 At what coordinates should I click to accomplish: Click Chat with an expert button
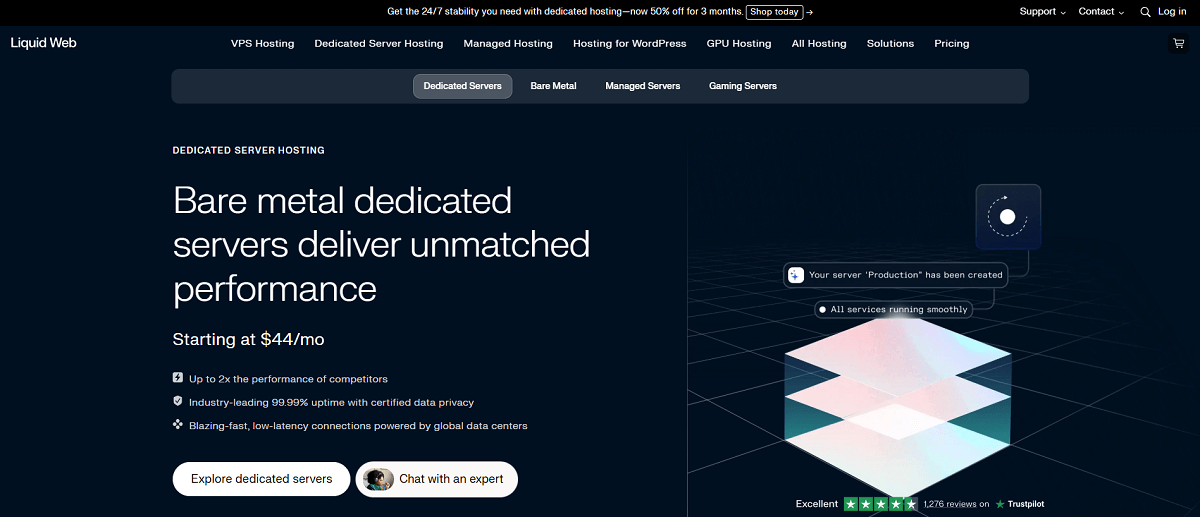pyautogui.click(x=437, y=479)
